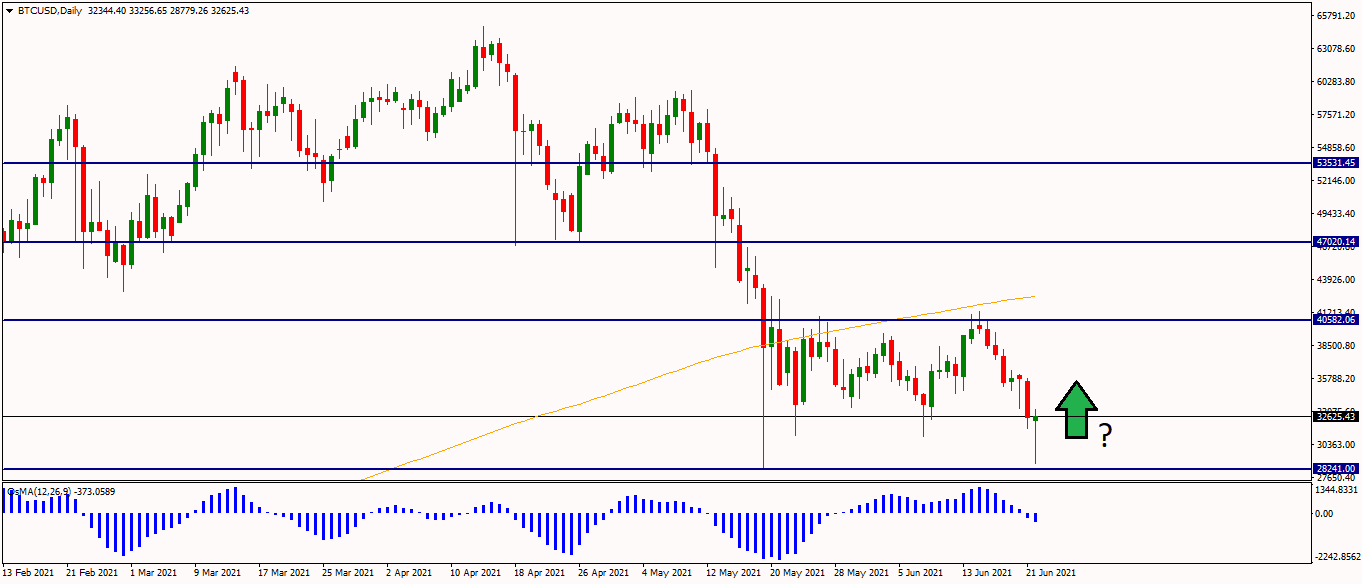This screenshot has height=584, width=1362.
Task: Click the BTCUSD,Daily chart title
Action: tap(50, 11)
